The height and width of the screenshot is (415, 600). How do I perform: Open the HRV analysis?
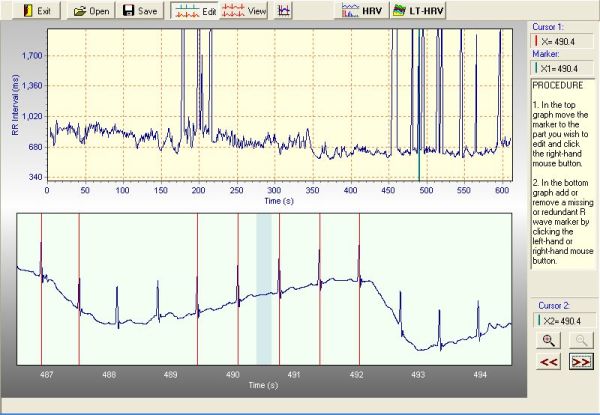point(362,11)
